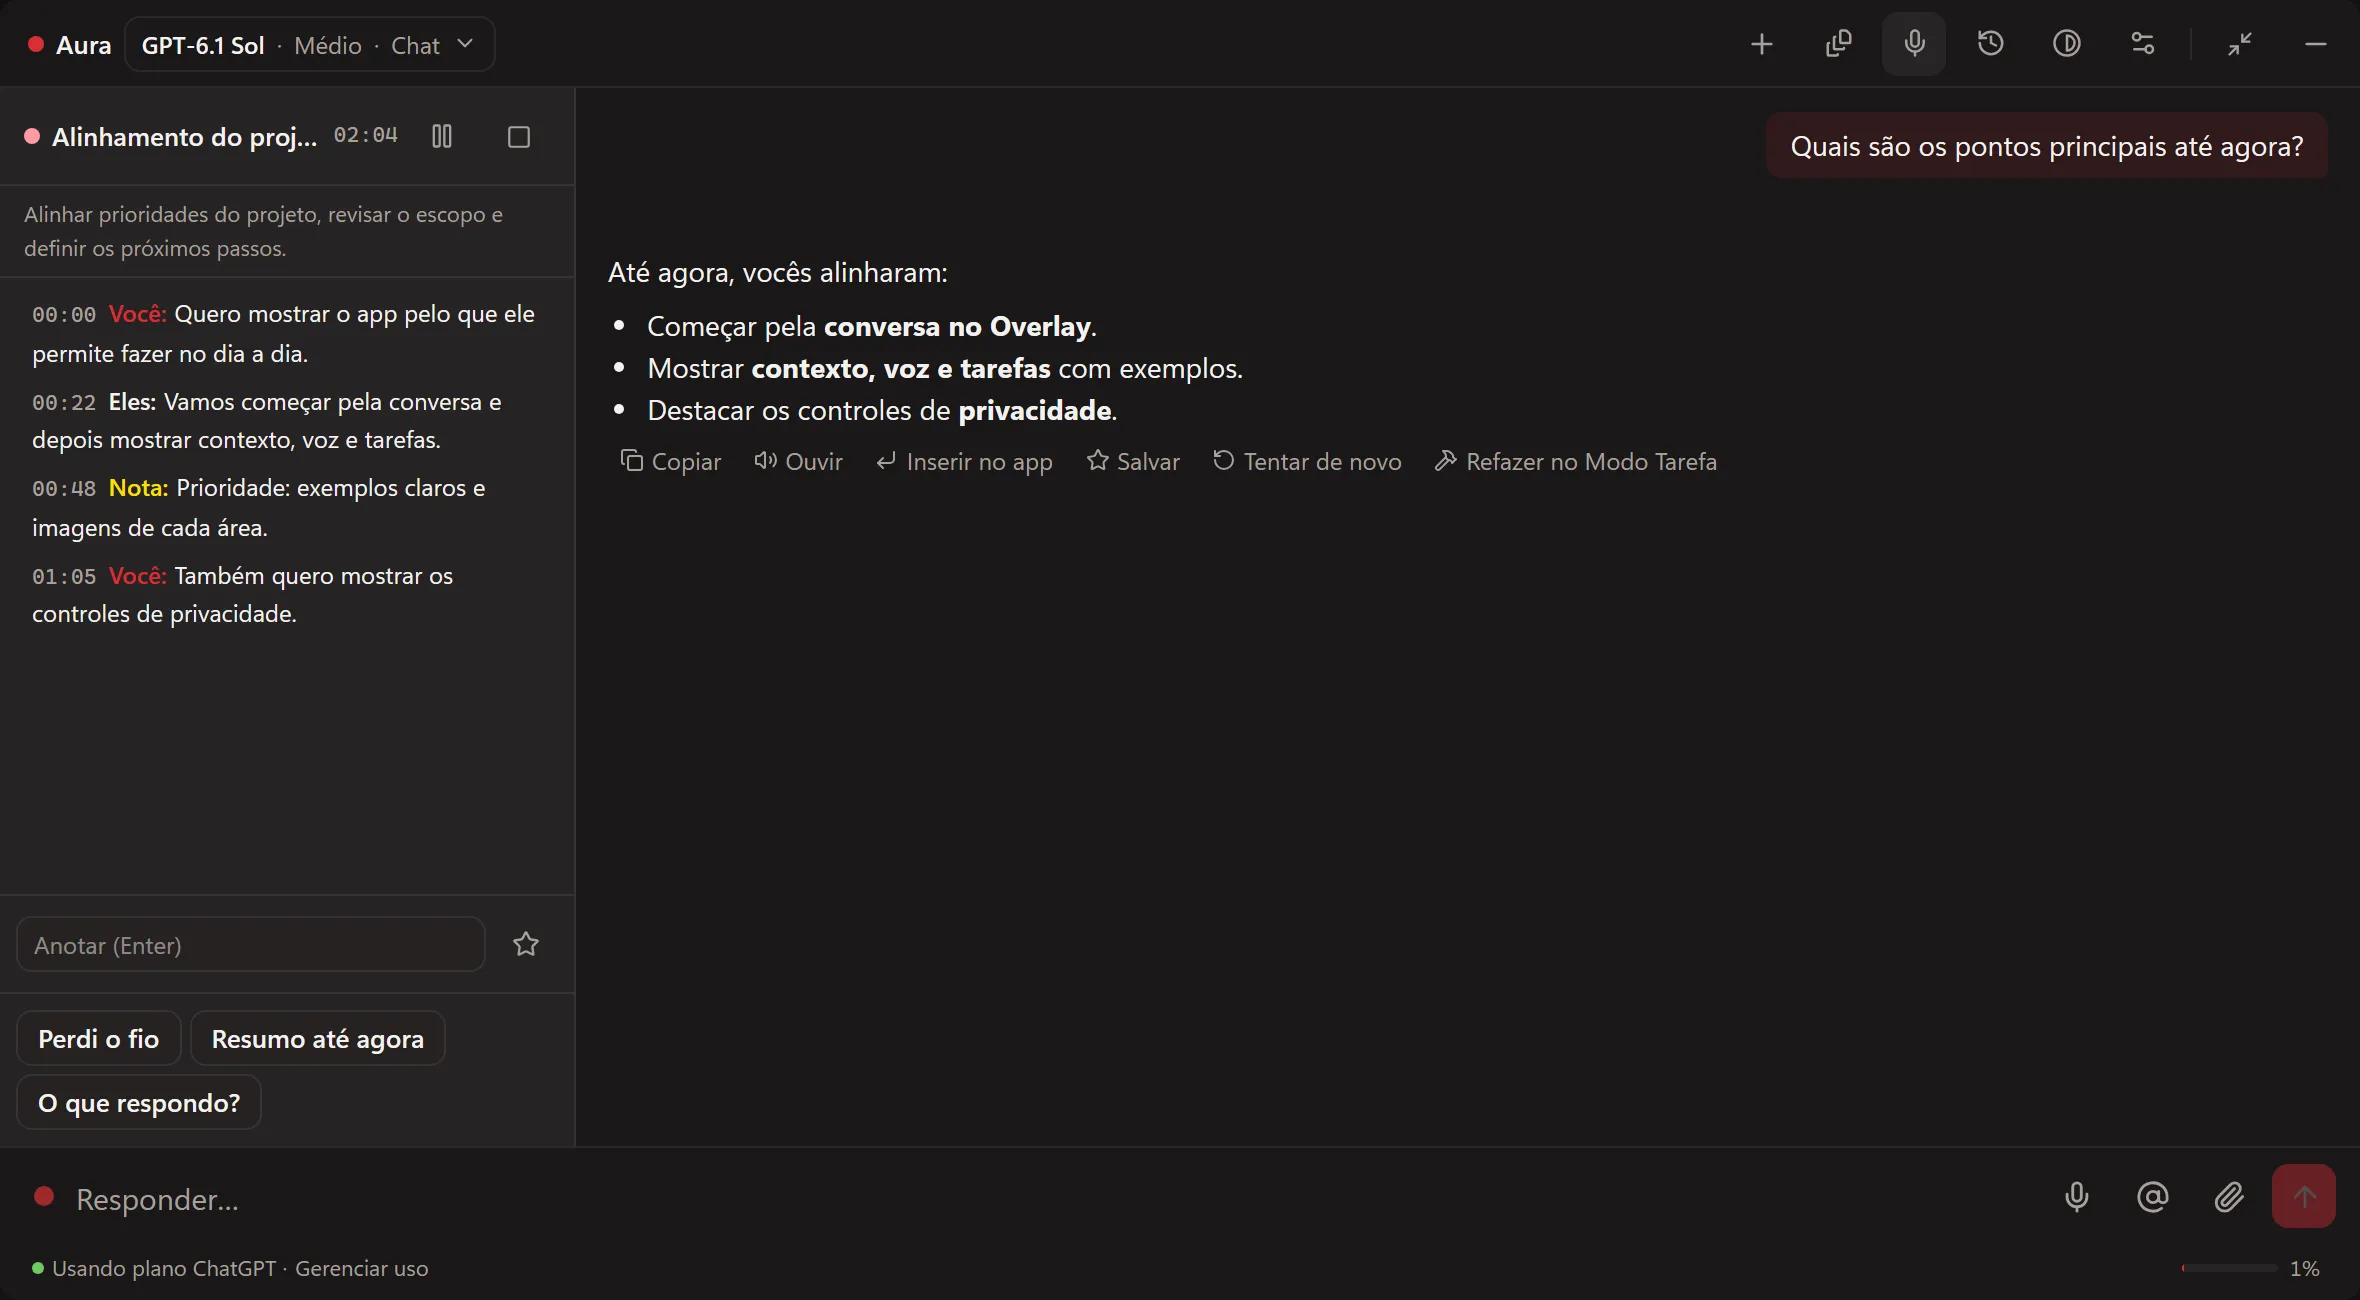Click the usage progress bar showing 1%
Screen dimensions: 2360x1300
[2229, 1268]
